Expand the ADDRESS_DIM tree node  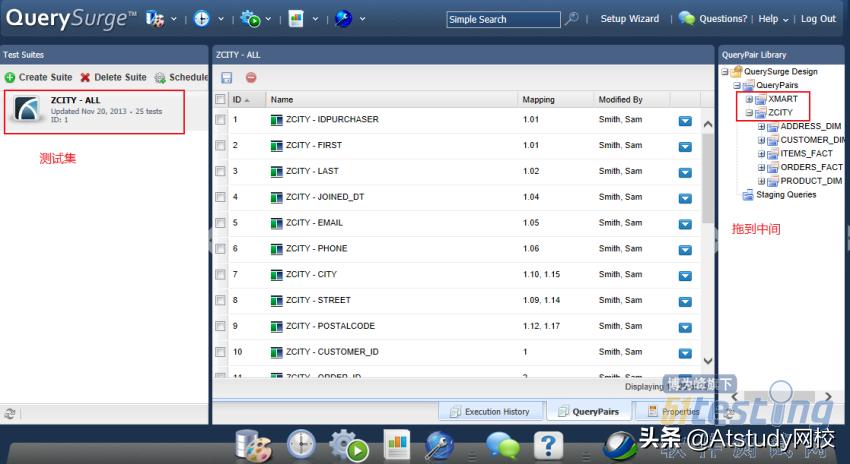click(761, 127)
